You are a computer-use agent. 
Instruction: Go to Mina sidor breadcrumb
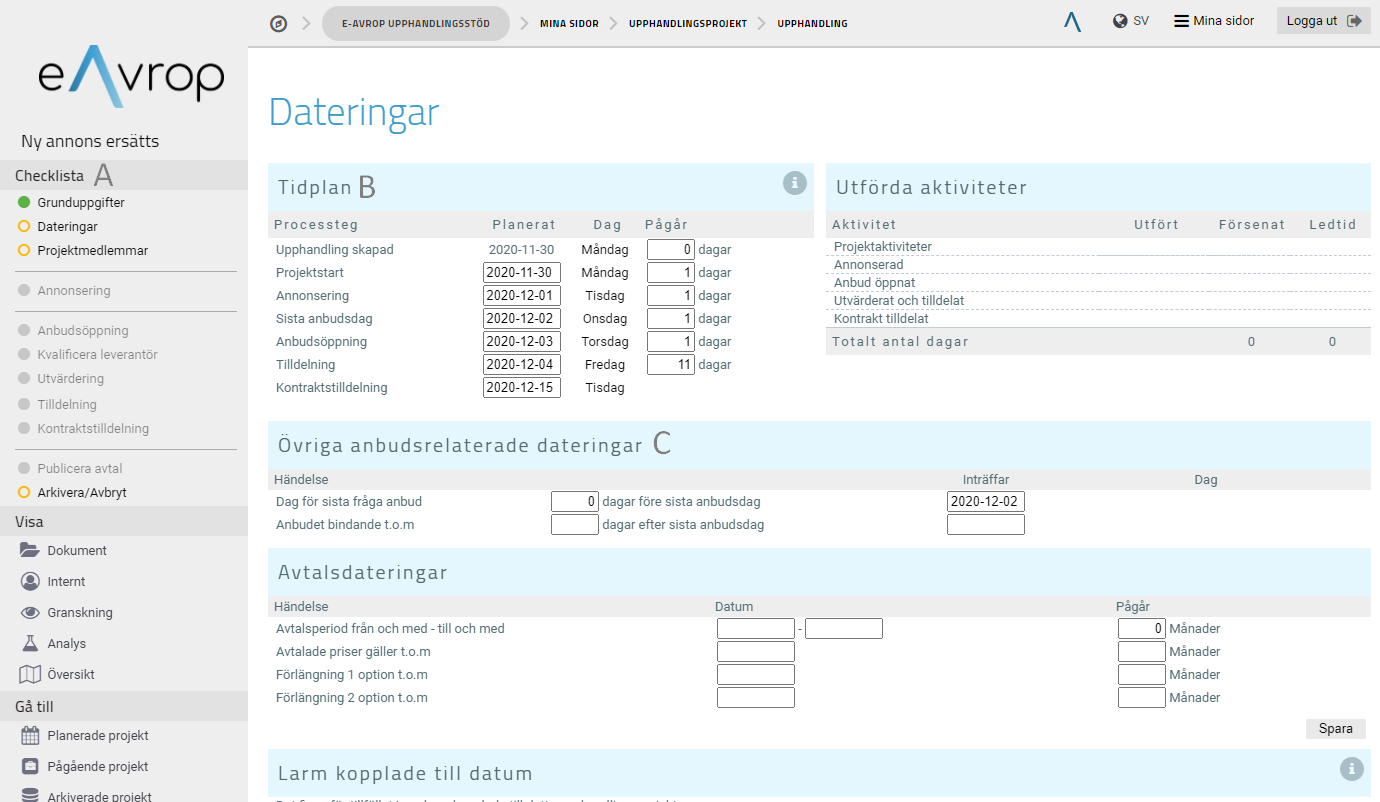[569, 23]
